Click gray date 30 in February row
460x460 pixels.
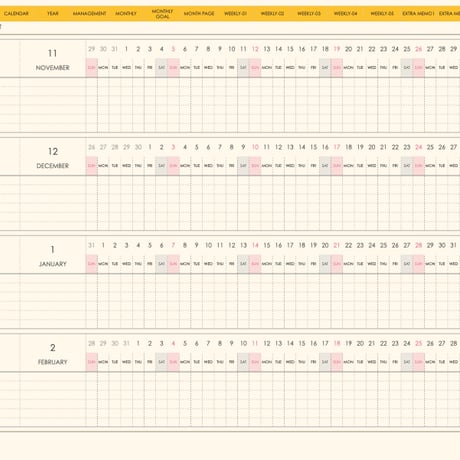click(x=115, y=343)
